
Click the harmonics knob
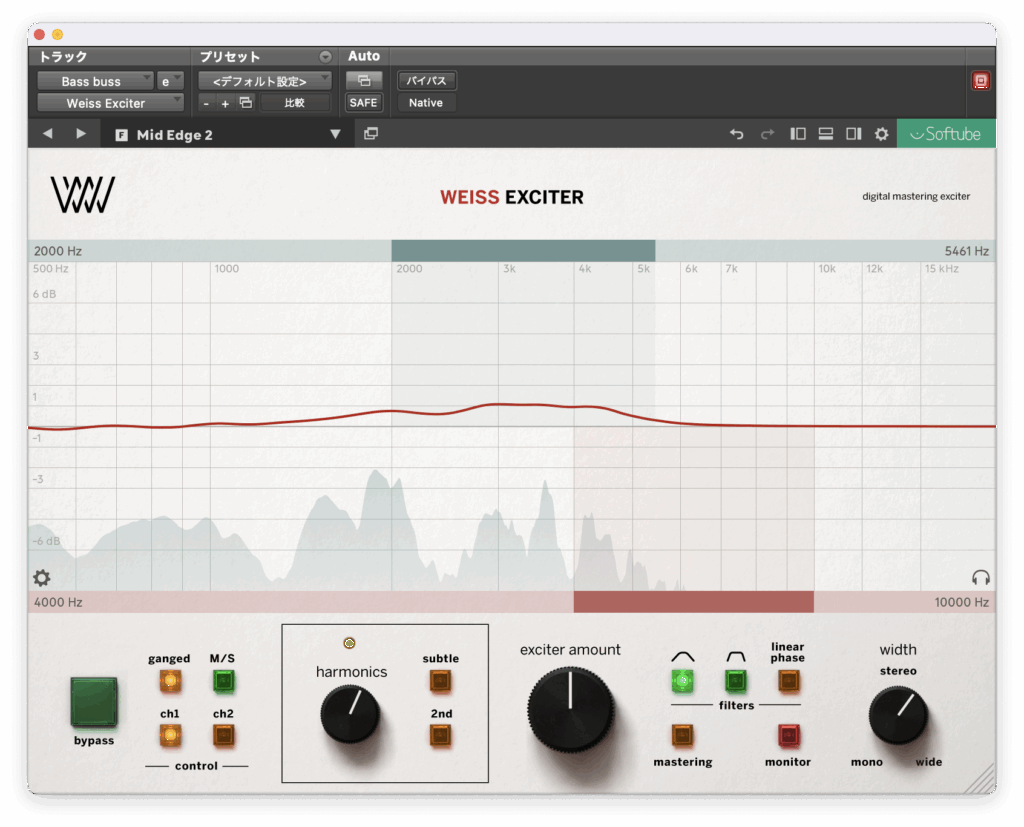point(350,714)
